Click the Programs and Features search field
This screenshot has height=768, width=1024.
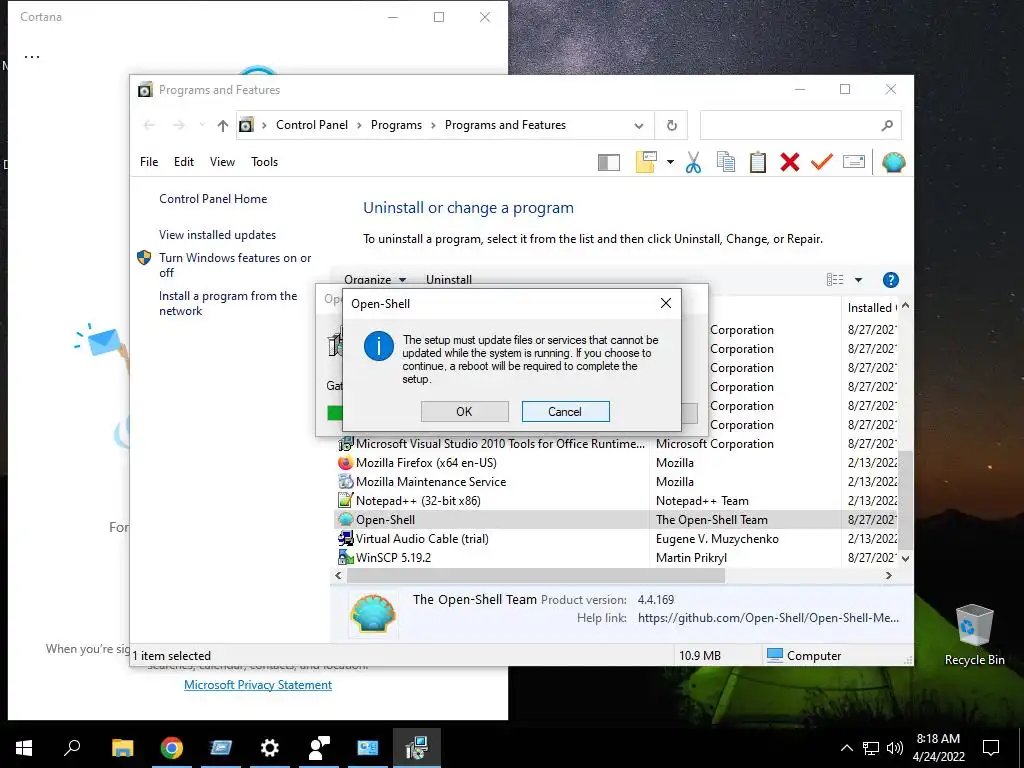pyautogui.click(x=800, y=125)
